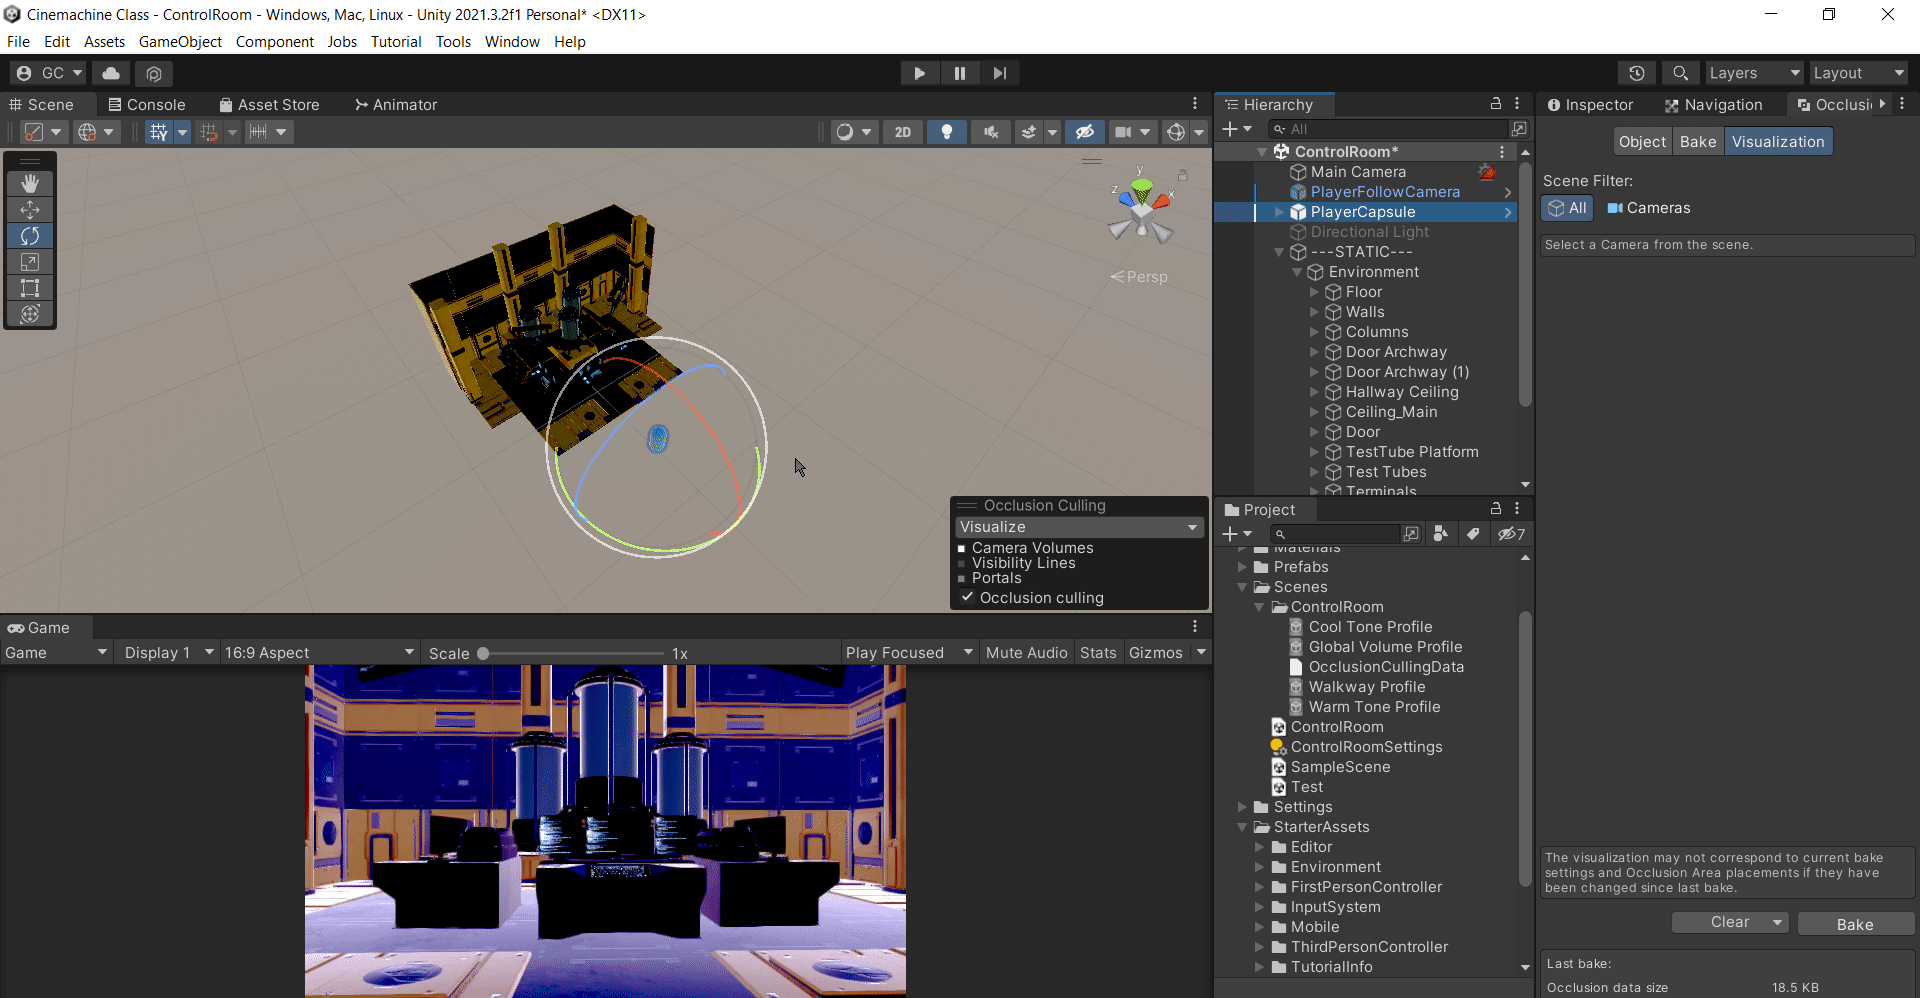Collapse the Environment tree node

pyautogui.click(x=1297, y=272)
